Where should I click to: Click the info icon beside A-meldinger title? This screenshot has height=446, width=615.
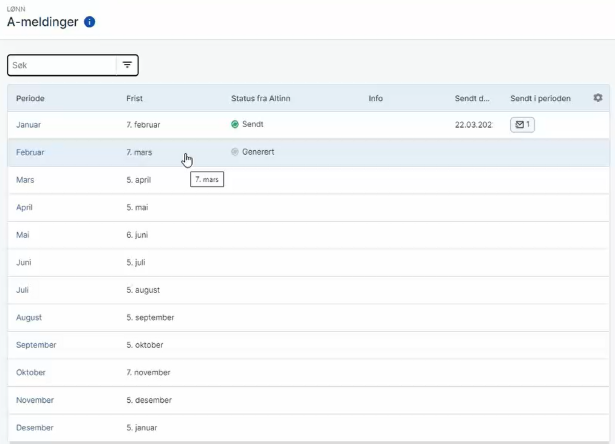point(90,21)
